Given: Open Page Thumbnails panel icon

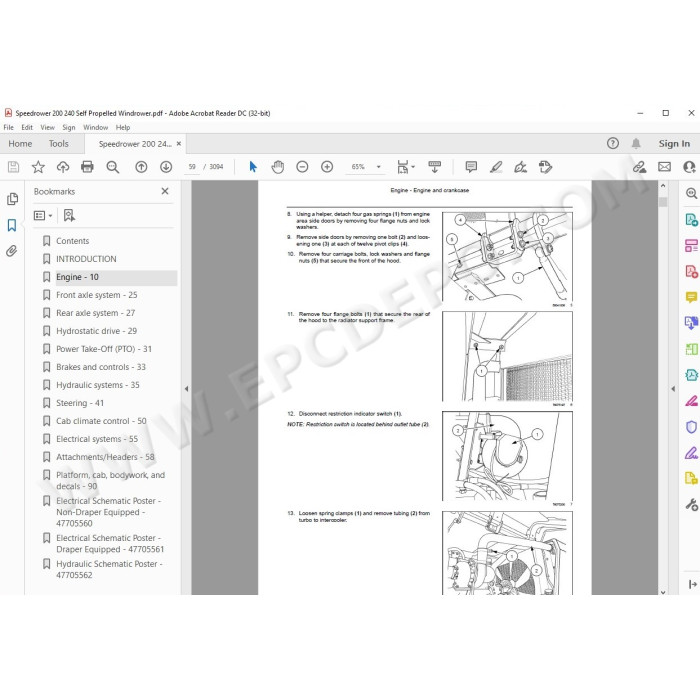Looking at the screenshot, I should click(12, 199).
